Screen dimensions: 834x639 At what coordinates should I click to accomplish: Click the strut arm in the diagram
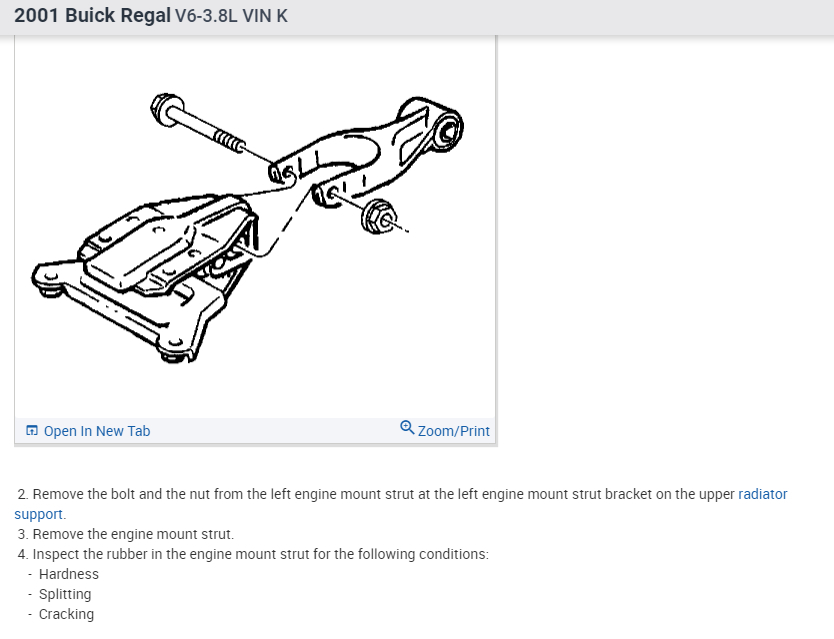coord(363,153)
